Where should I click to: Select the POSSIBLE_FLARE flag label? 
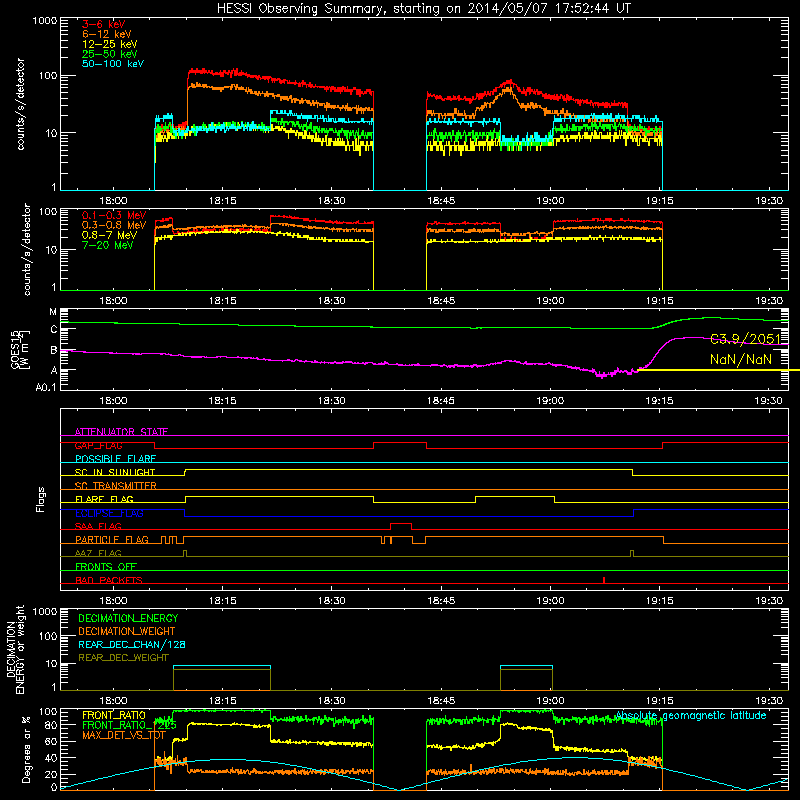click(x=115, y=459)
